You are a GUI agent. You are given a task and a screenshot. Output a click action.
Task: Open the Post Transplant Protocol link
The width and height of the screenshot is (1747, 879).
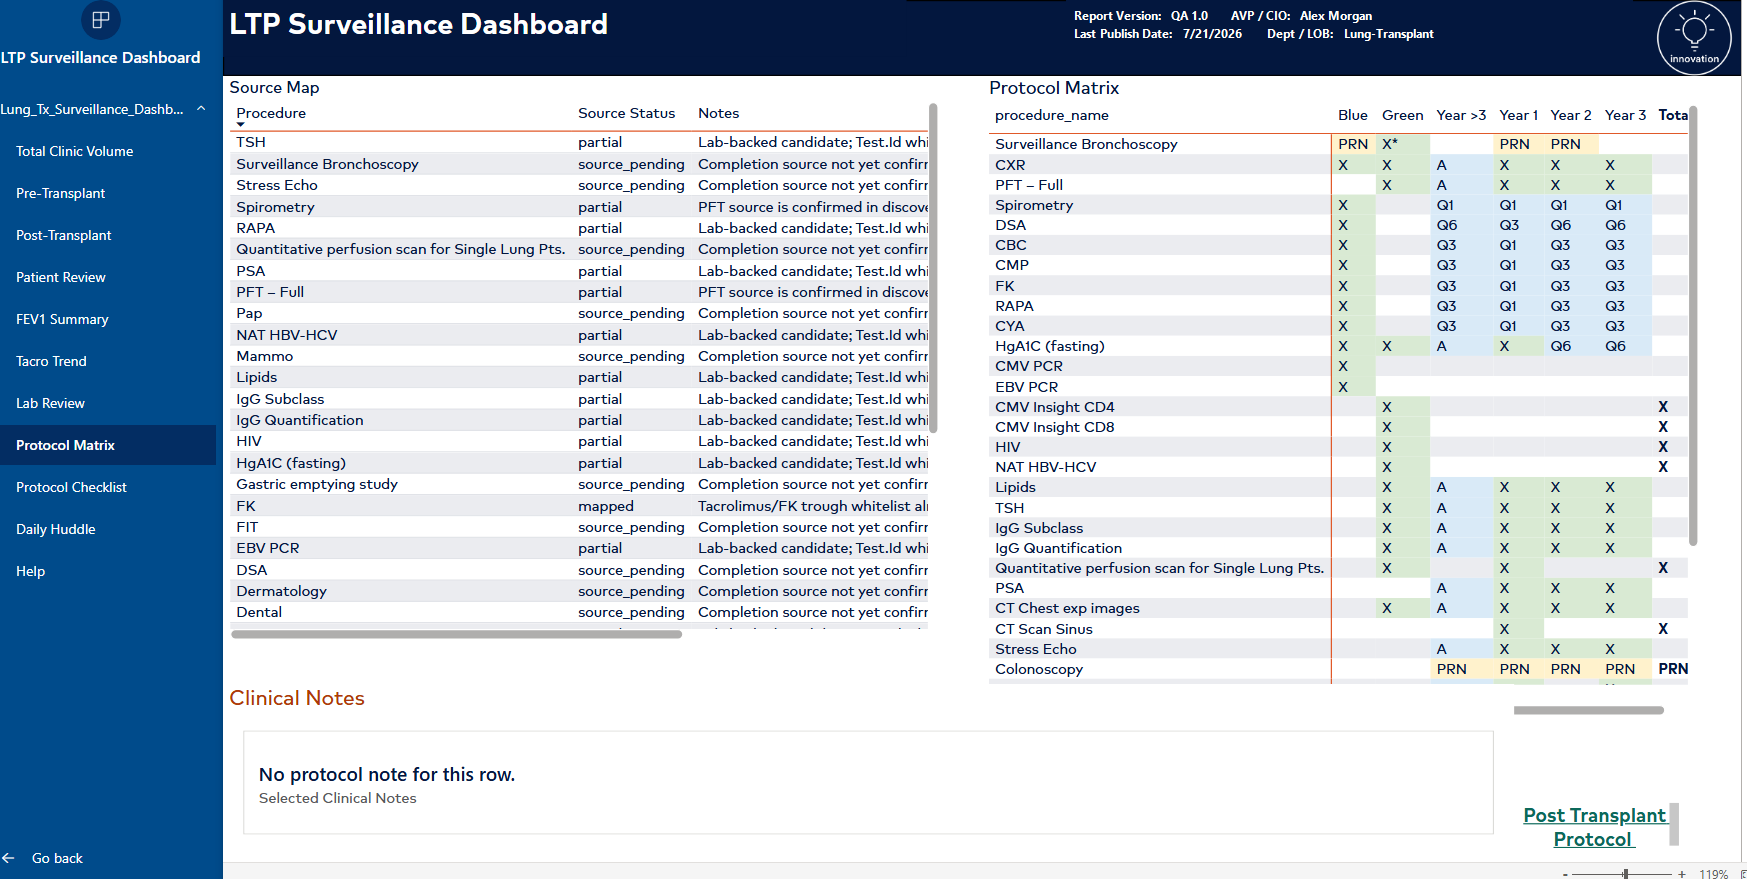[1594, 827]
